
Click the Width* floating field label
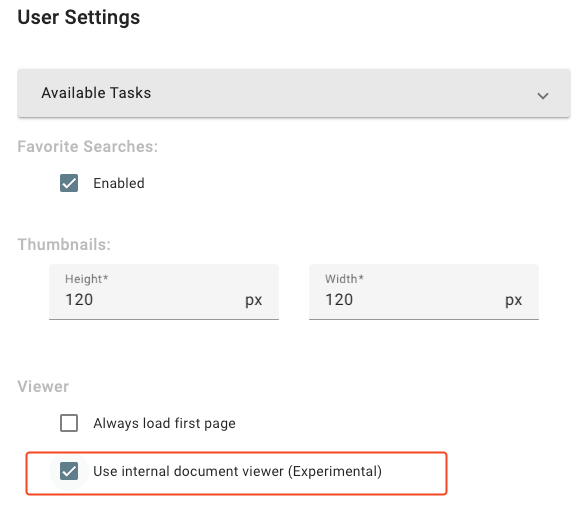[344, 279]
